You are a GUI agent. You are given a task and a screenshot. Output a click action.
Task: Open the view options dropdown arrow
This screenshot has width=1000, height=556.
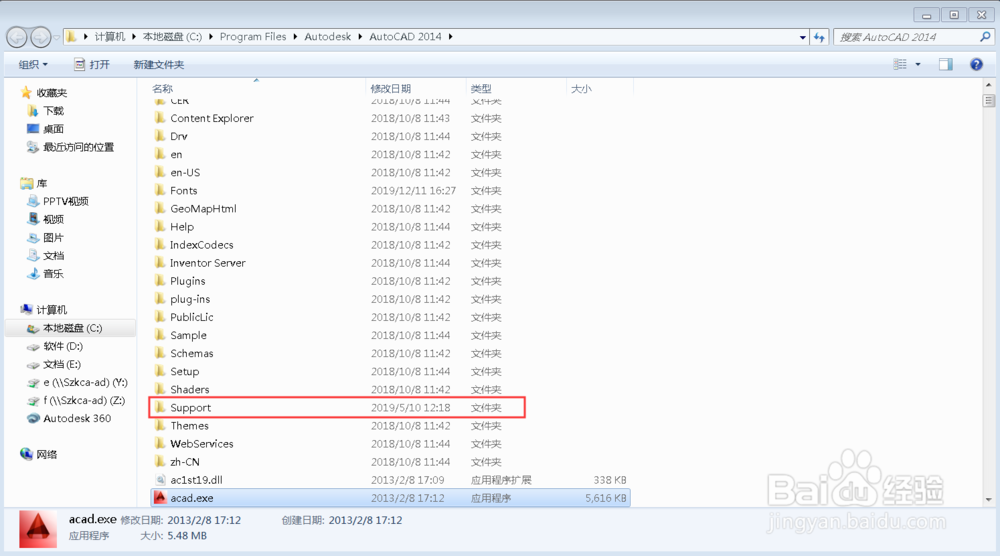(x=918, y=64)
